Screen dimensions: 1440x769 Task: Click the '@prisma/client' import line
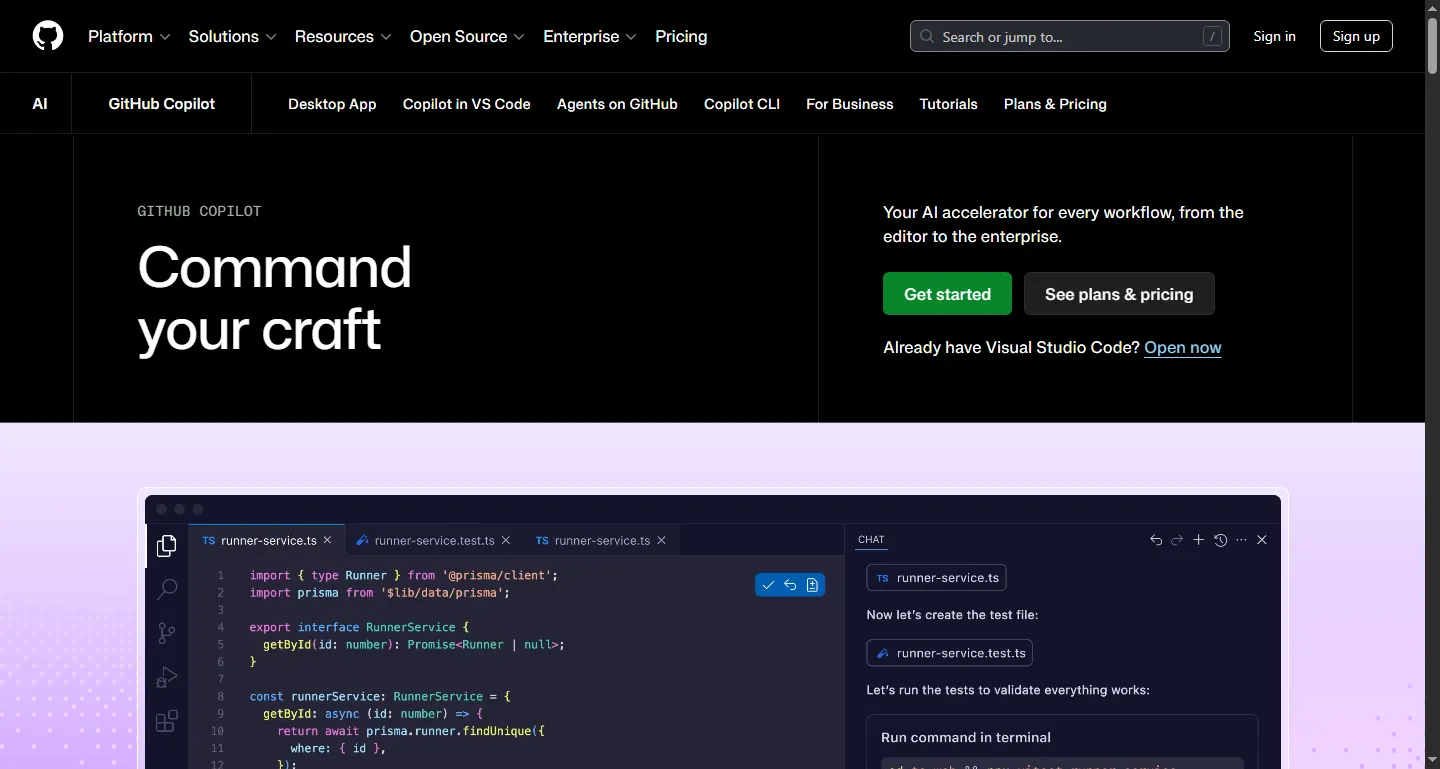pyautogui.click(x=404, y=576)
